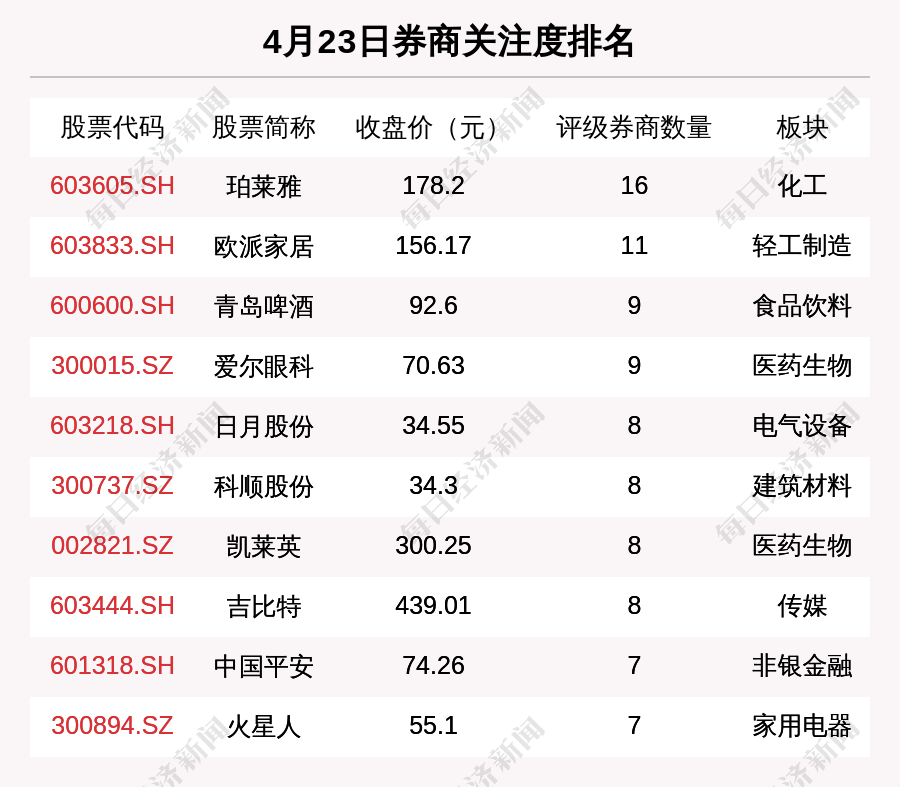Click closing price 74.26
900x787 pixels.
point(433,666)
